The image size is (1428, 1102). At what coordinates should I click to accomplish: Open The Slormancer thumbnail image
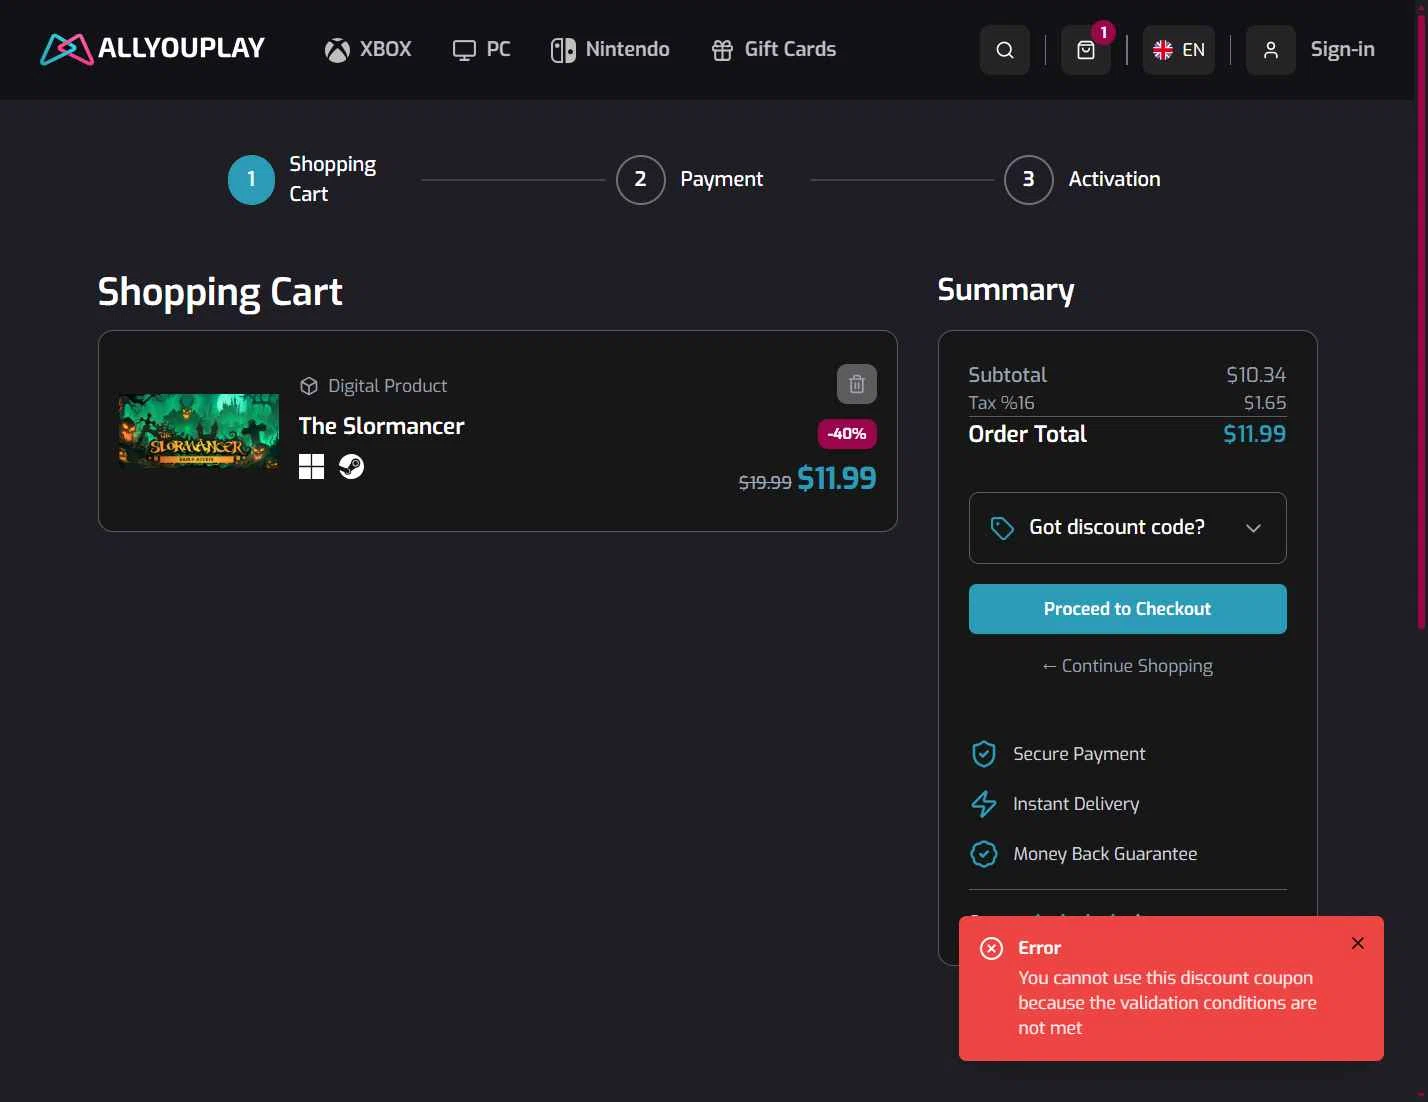click(x=199, y=431)
